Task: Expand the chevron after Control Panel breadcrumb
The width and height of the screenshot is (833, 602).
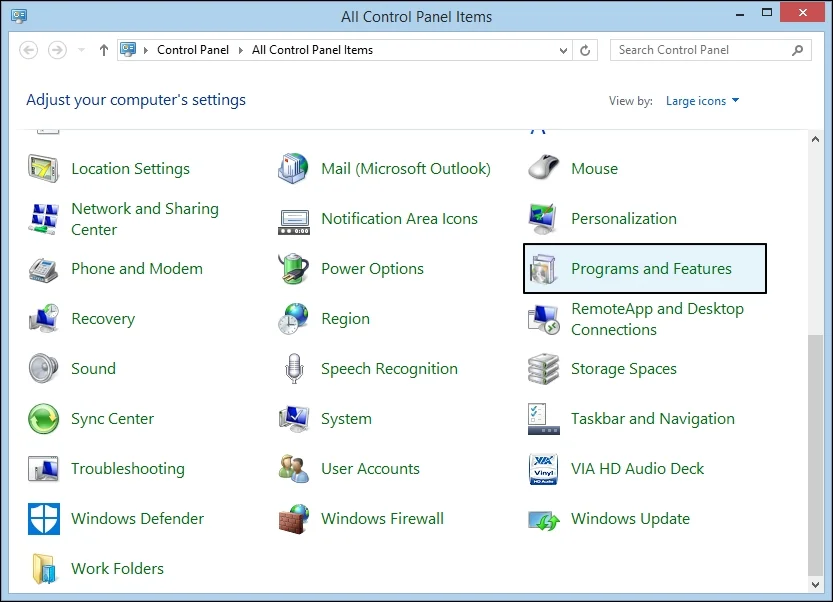Action: tap(241, 50)
